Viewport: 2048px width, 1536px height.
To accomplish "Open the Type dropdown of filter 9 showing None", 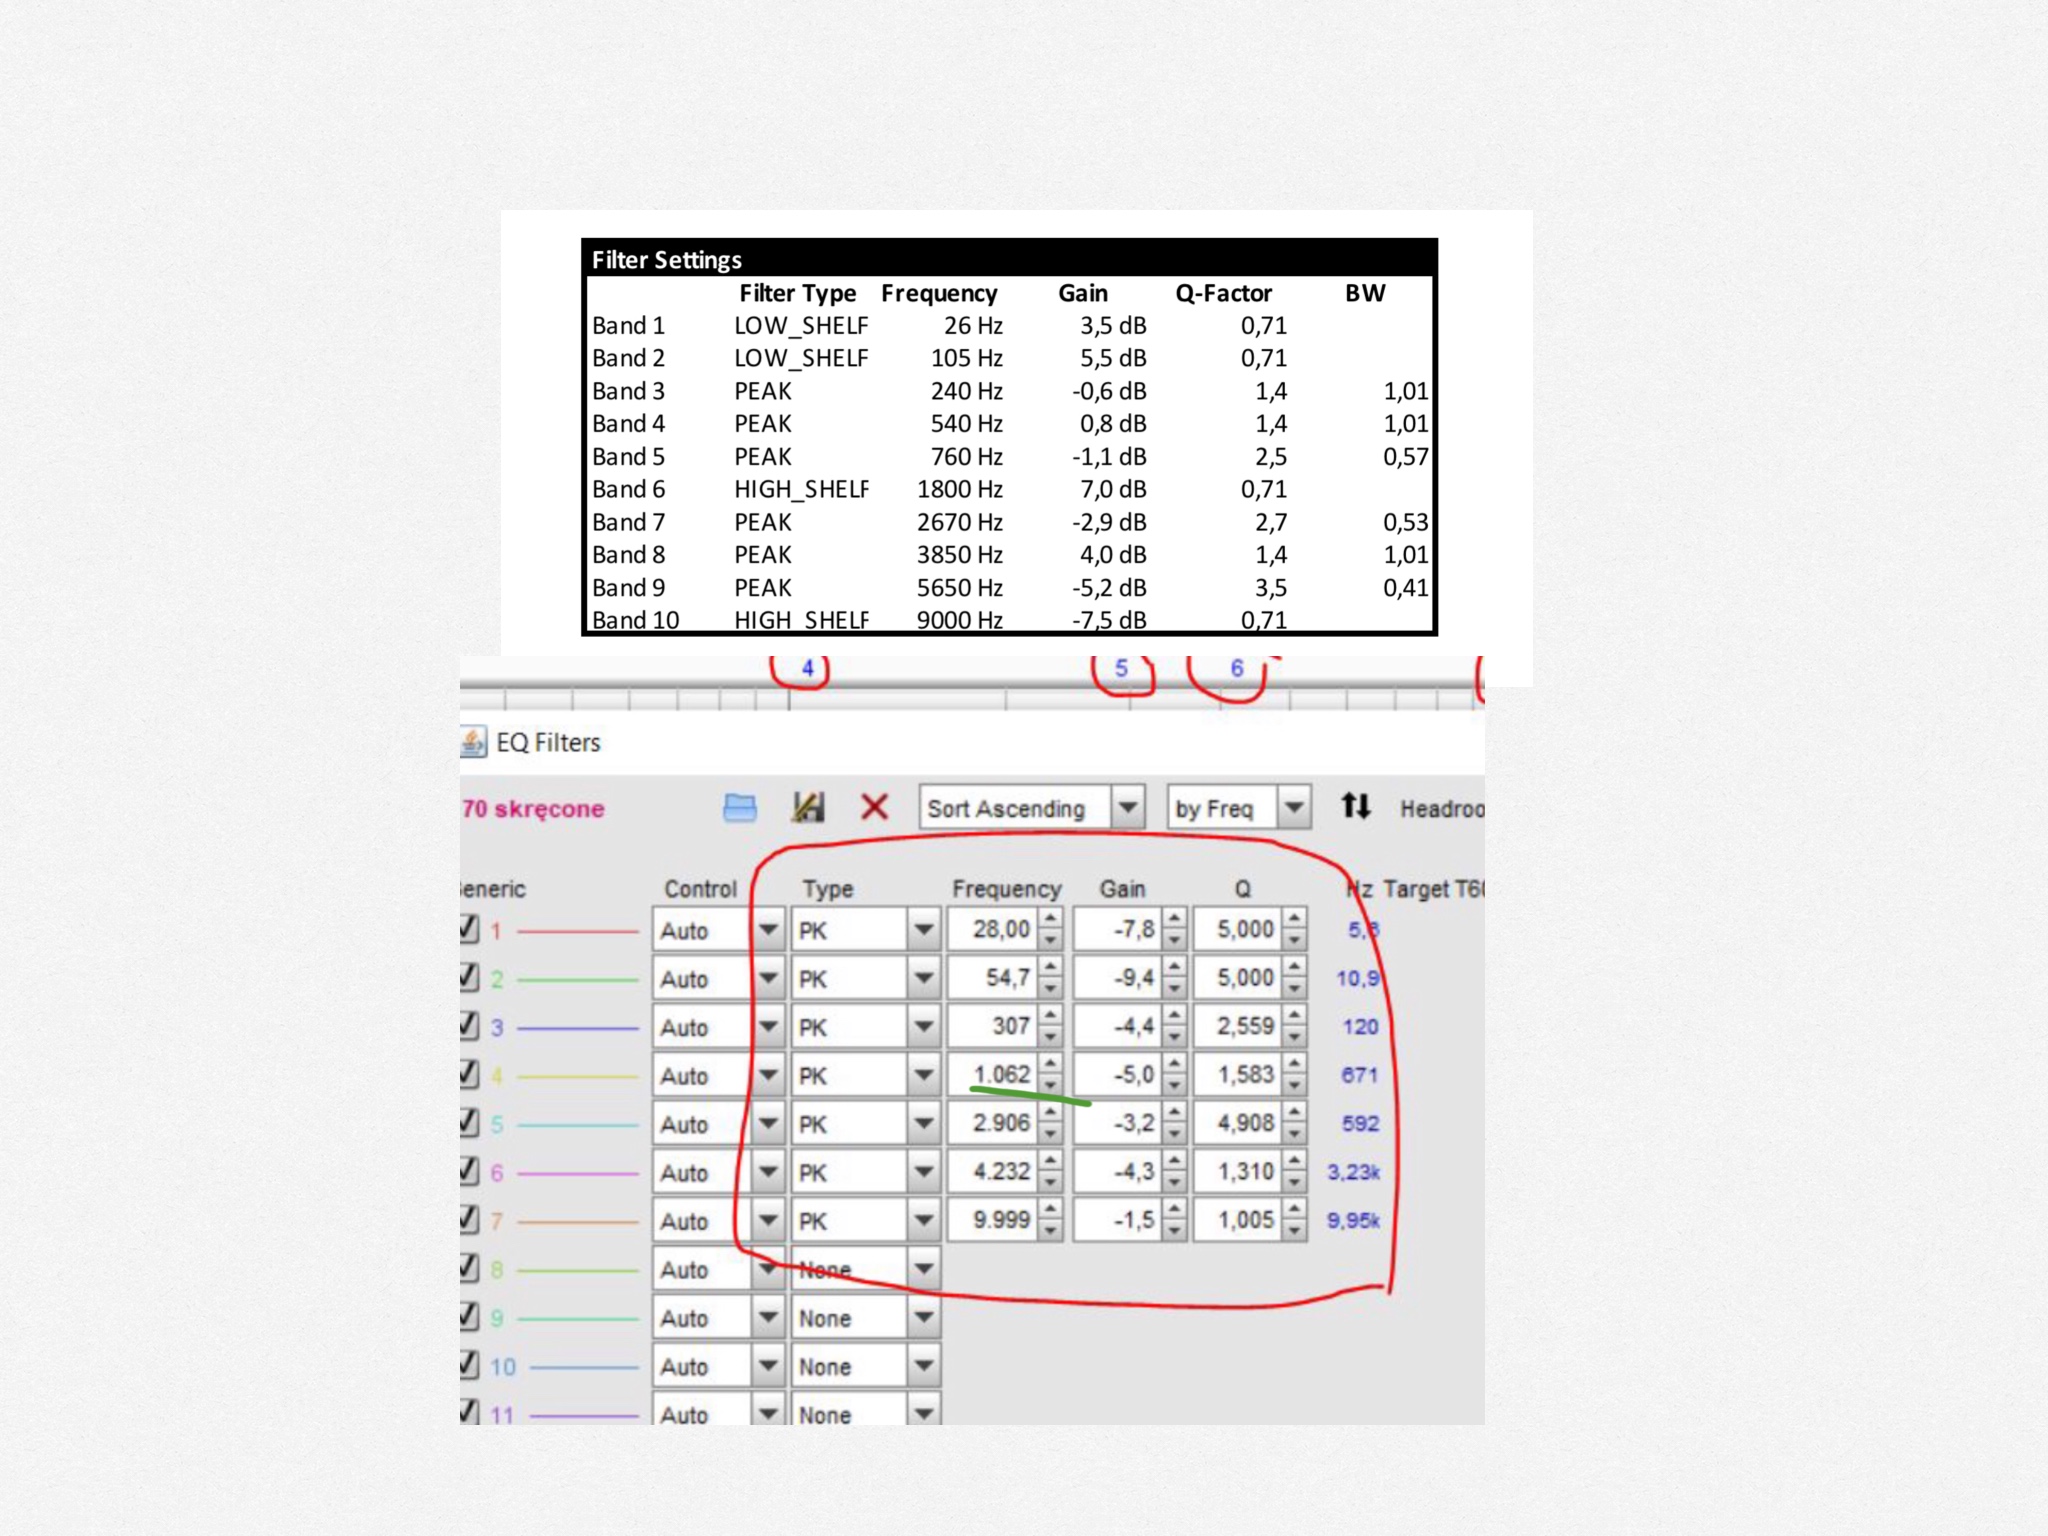I will [865, 1318].
